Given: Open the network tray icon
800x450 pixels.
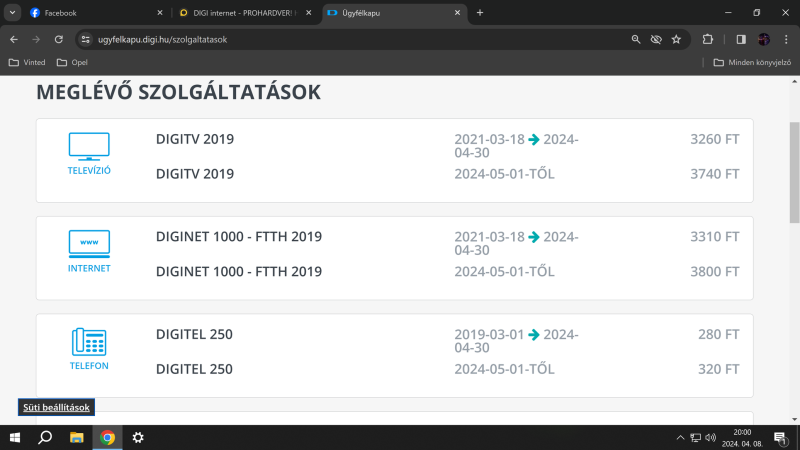Looking at the screenshot, I should pyautogui.click(x=695, y=437).
